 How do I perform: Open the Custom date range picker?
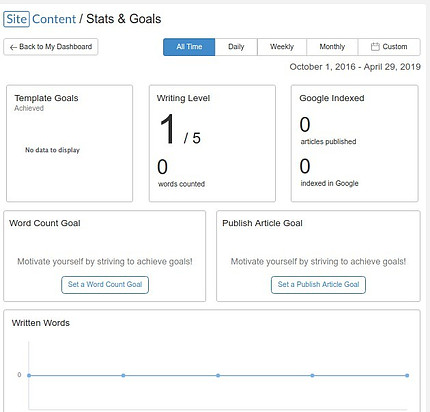coord(389,47)
